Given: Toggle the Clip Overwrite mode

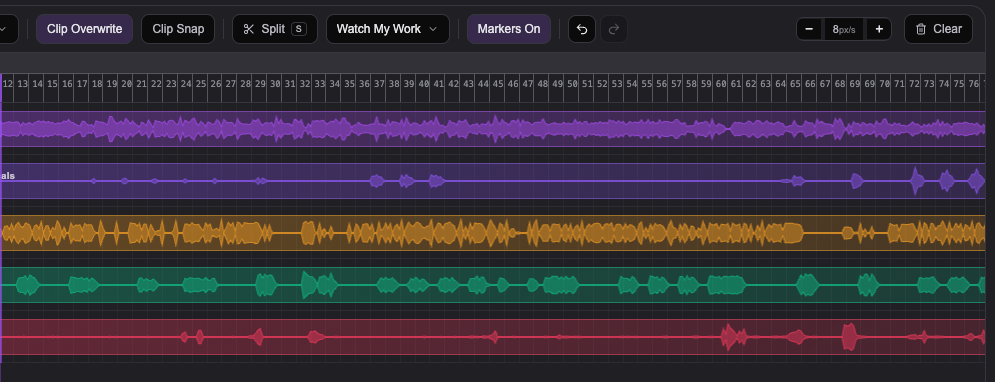Looking at the screenshot, I should (84, 29).
